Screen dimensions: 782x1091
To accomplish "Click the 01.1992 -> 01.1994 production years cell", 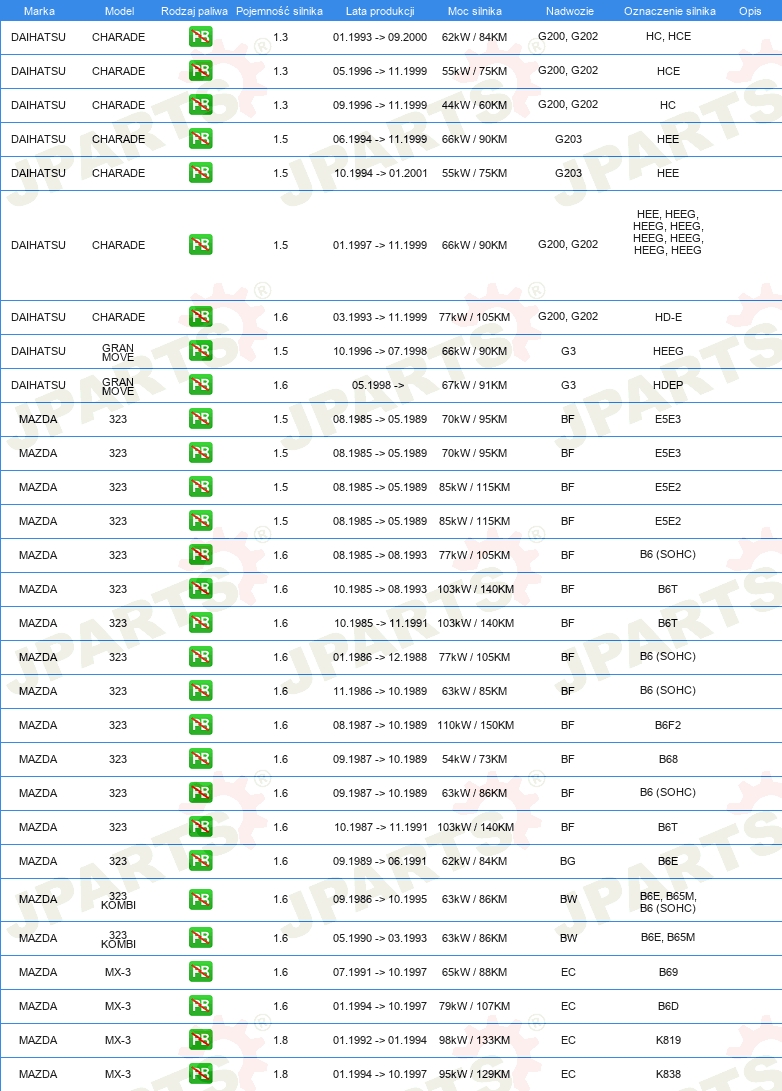I will [380, 1041].
